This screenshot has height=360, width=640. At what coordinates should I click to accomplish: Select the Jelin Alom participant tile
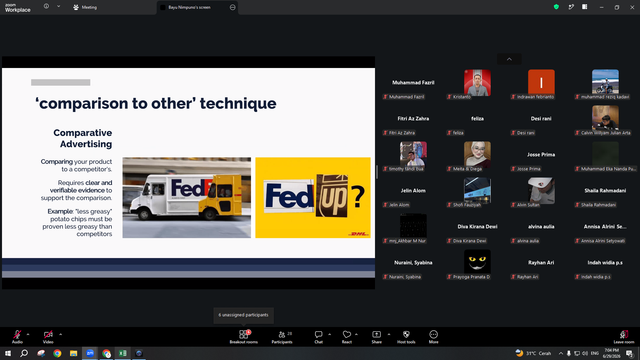click(413, 193)
